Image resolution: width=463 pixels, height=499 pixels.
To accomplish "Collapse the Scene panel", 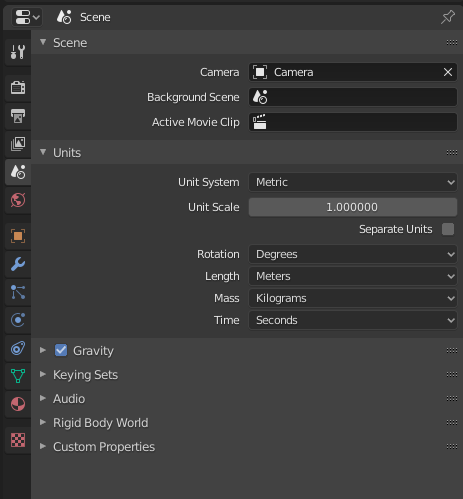I will click(x=43, y=42).
